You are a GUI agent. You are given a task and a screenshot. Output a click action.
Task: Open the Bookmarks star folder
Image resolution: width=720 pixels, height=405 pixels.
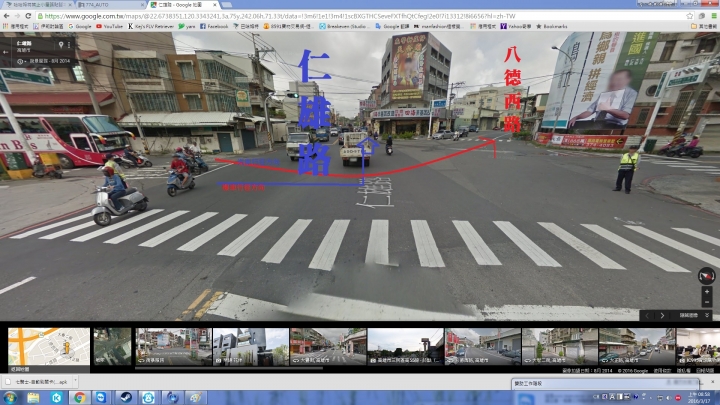(551, 26)
